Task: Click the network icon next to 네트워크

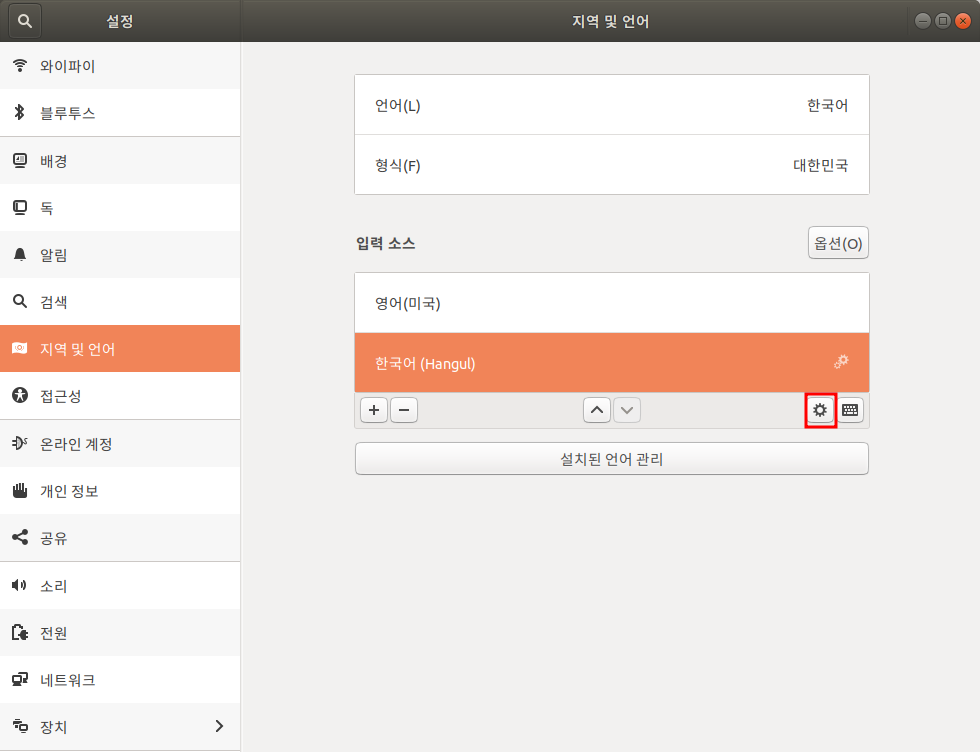Action: point(20,679)
